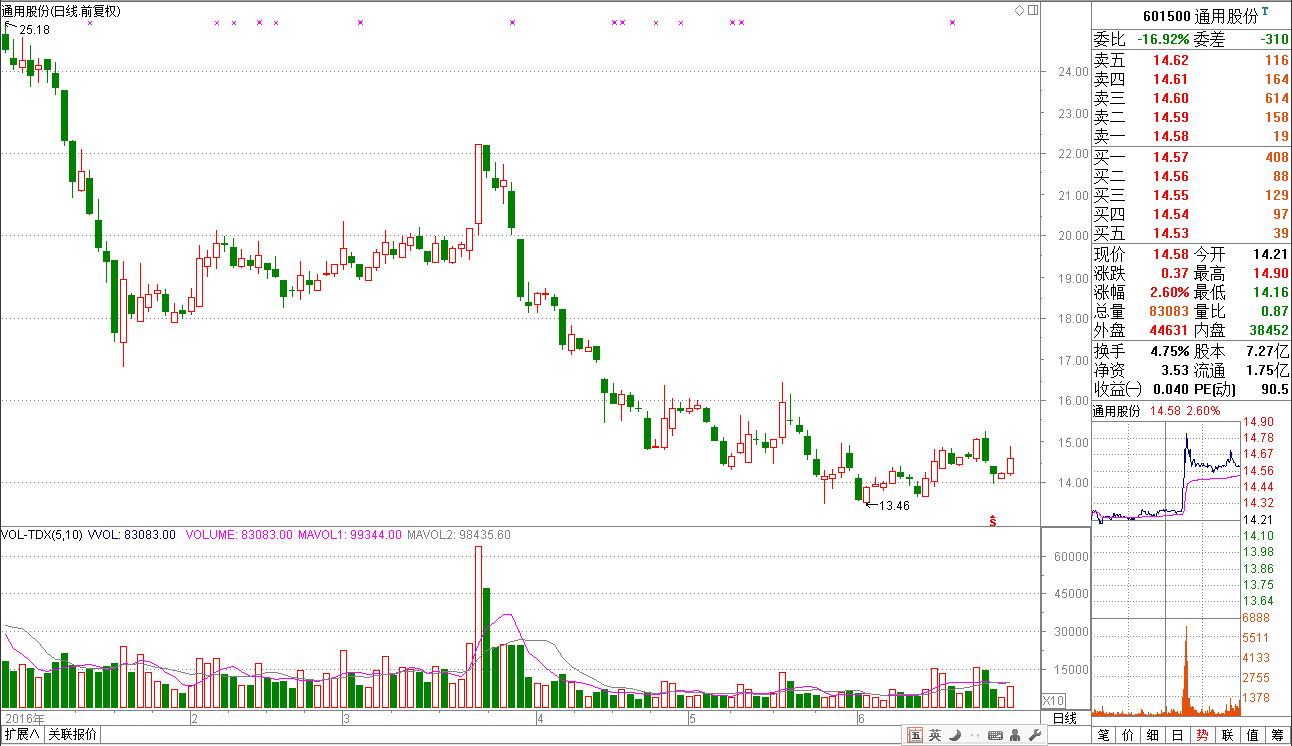Select the 值 tab
Screen dimensions: 1292x746
pos(1253,736)
